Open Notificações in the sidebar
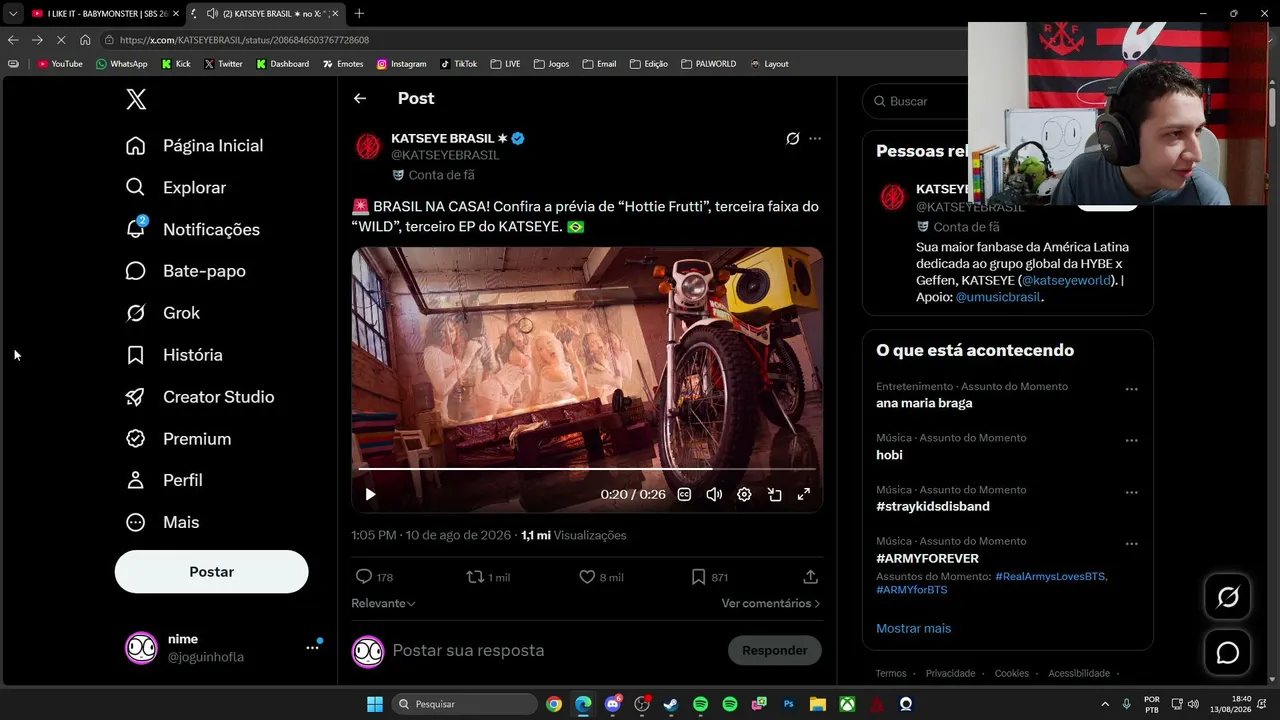 tap(193, 230)
